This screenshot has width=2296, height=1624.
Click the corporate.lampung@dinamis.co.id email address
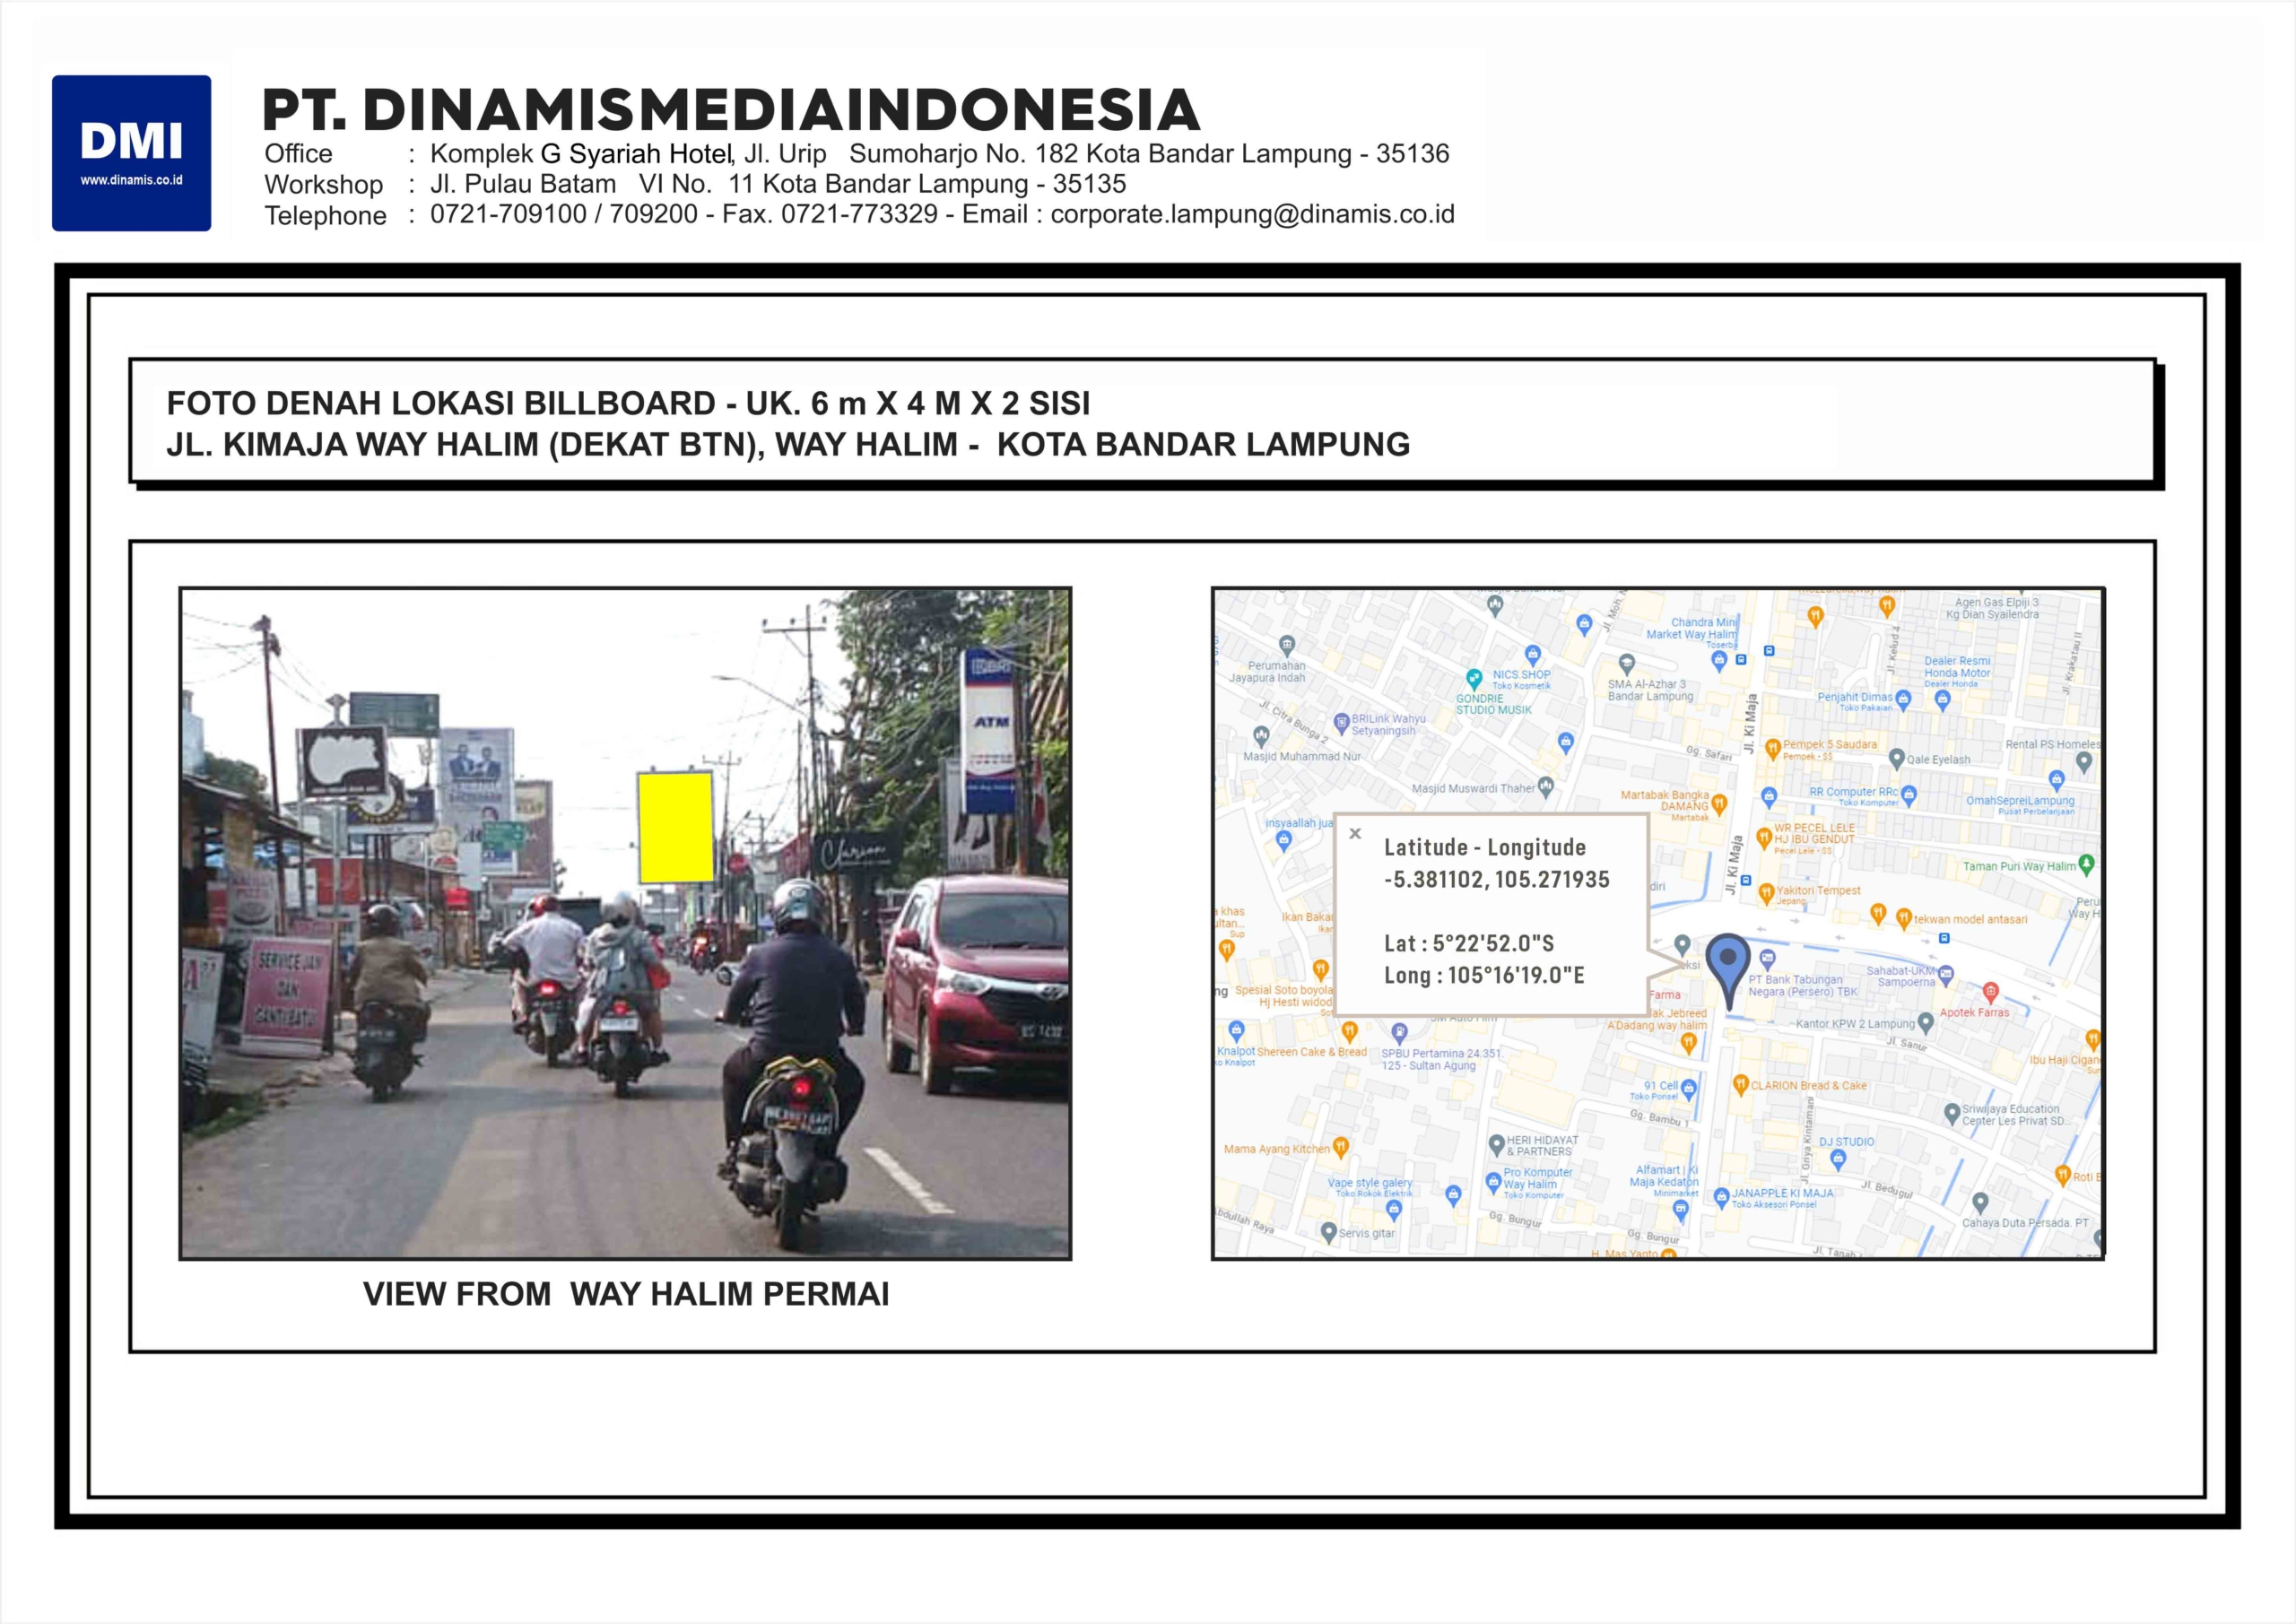[x=1252, y=214]
